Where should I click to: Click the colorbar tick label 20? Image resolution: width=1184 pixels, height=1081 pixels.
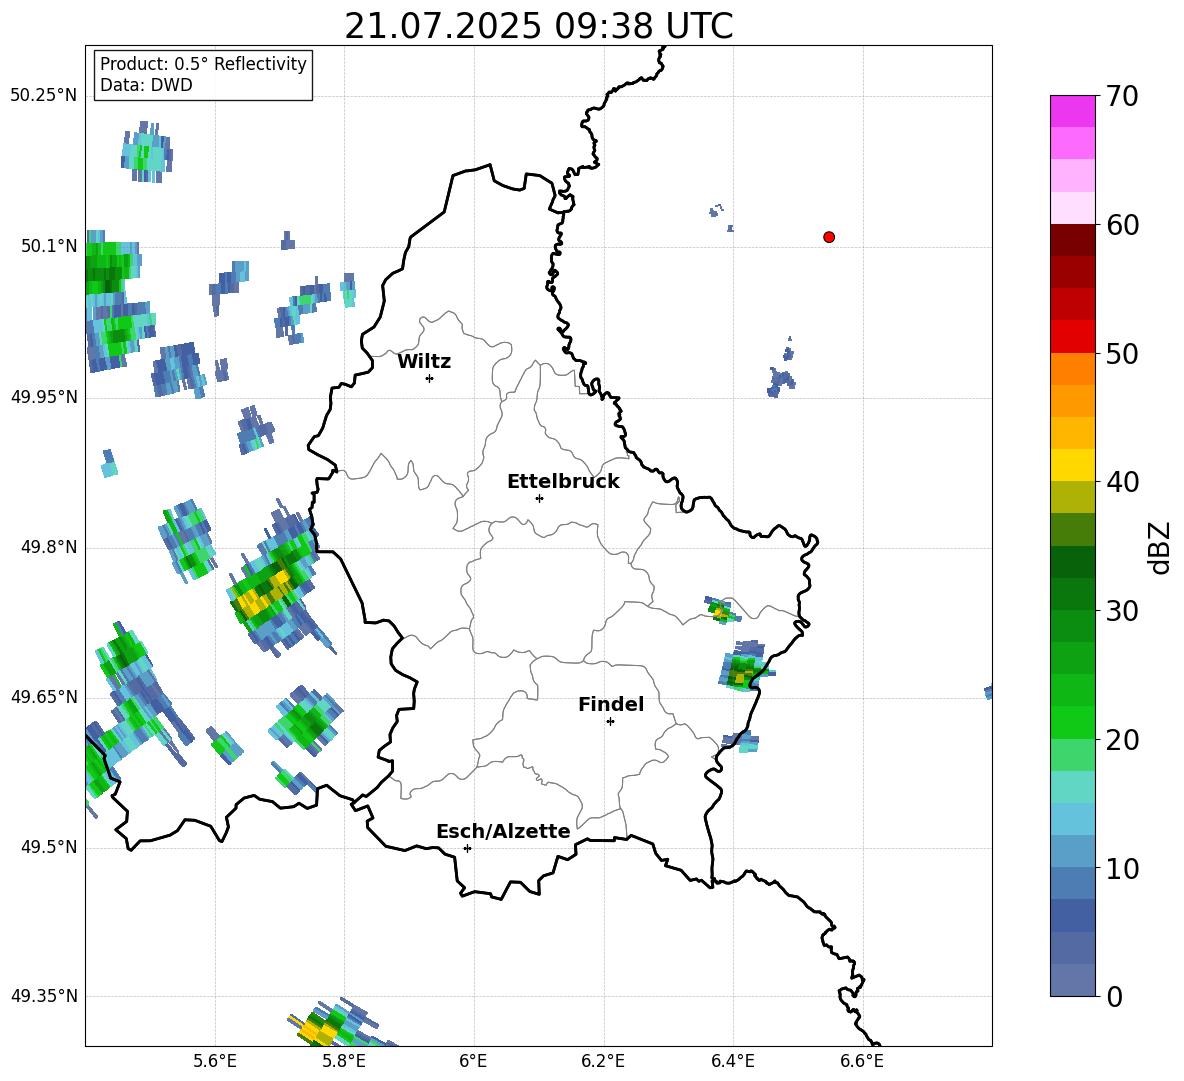(1122, 740)
